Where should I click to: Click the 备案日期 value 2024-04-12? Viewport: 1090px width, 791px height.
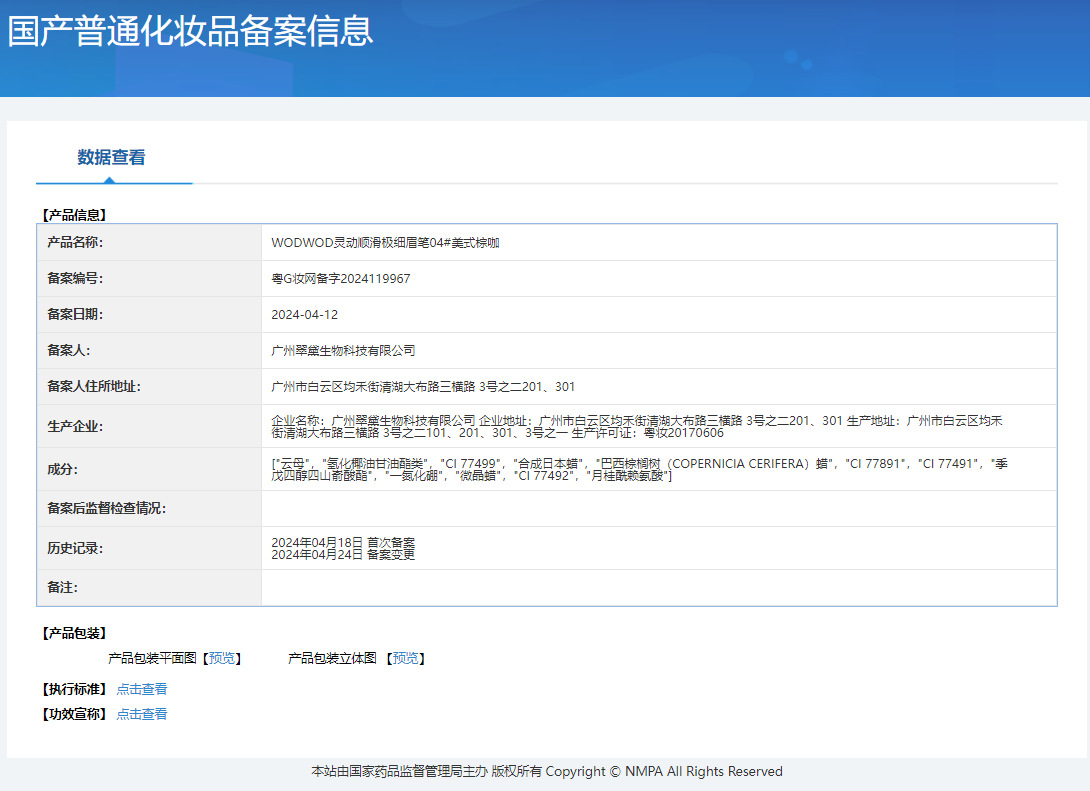tap(305, 315)
